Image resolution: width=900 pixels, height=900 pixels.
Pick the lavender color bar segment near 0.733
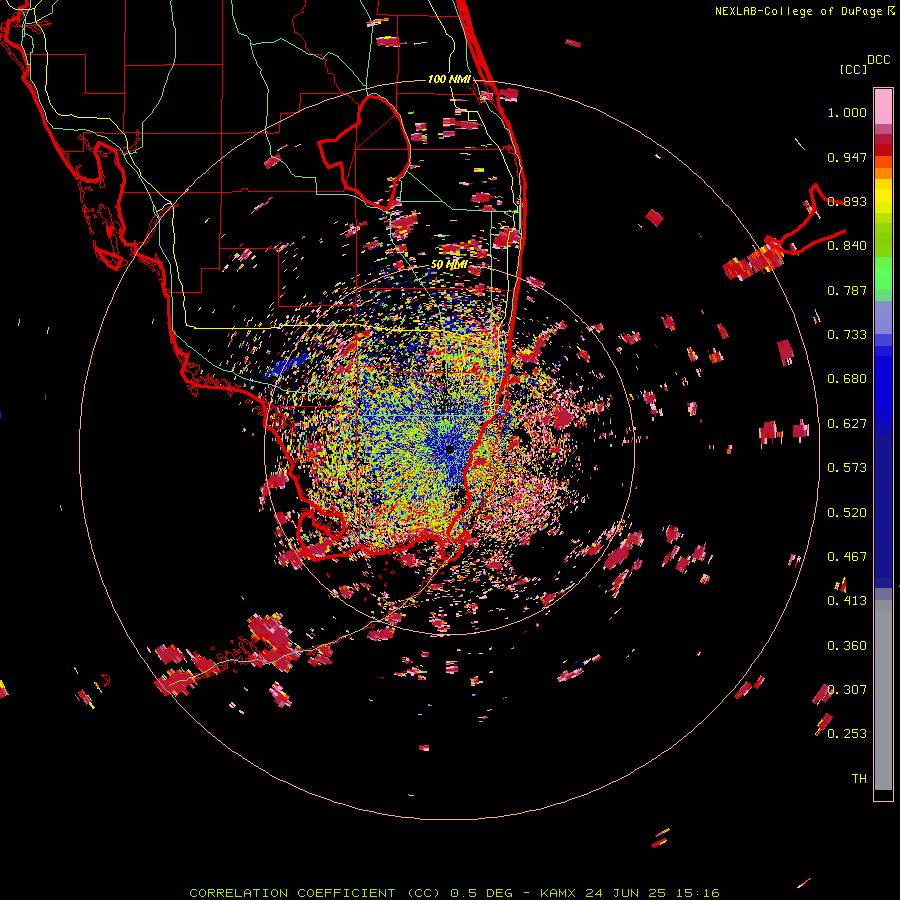click(883, 318)
